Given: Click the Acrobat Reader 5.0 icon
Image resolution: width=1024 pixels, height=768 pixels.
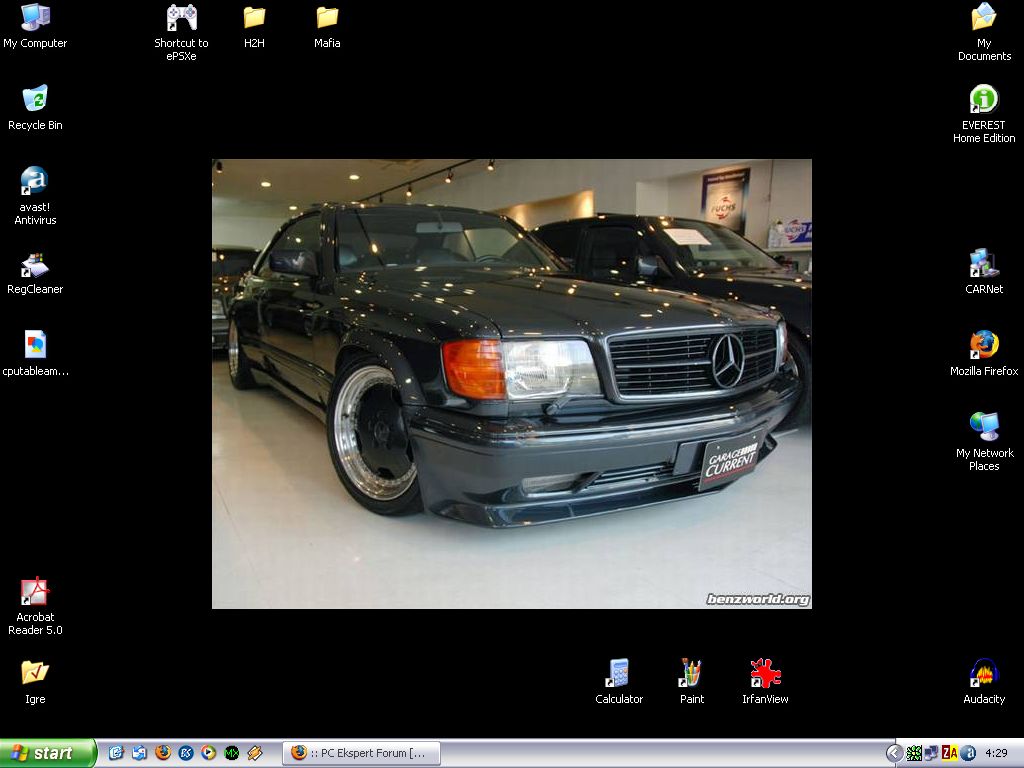Looking at the screenshot, I should click(x=35, y=592).
